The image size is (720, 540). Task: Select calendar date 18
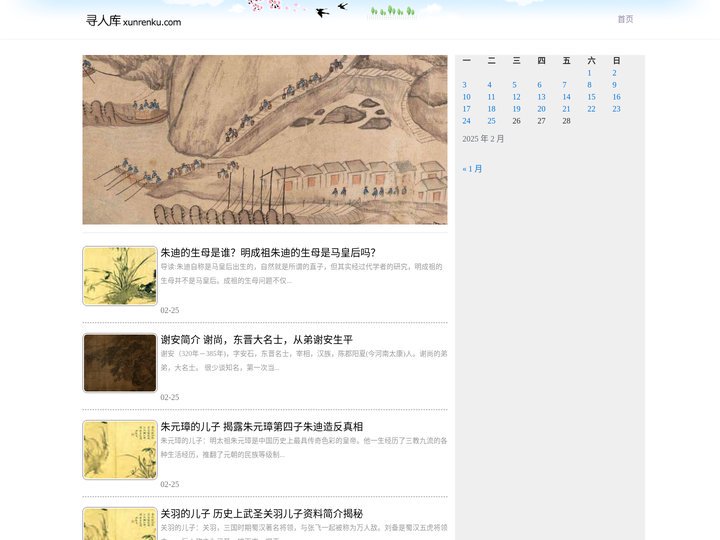click(x=491, y=109)
